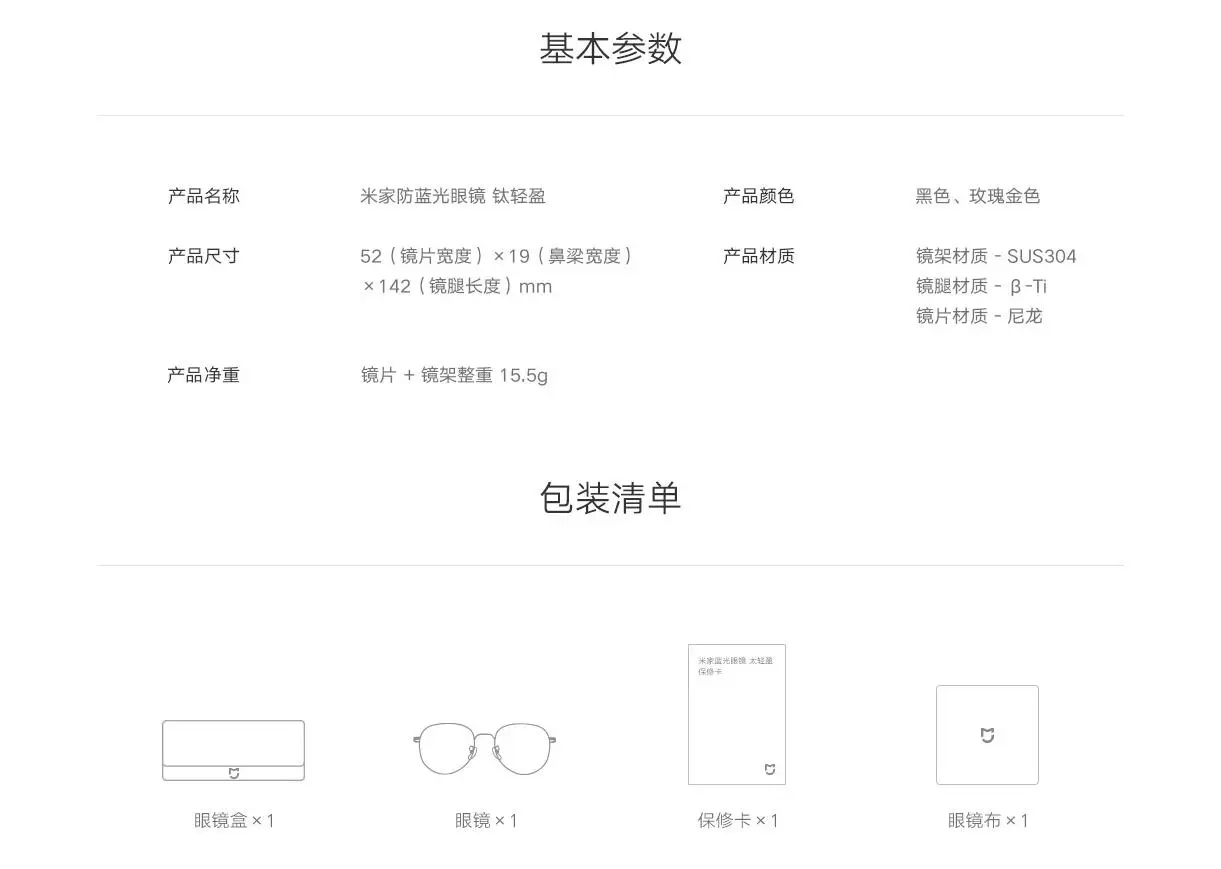This screenshot has height=869, width=1221.
Task: Click the lens cloth illustration
Action: click(987, 735)
